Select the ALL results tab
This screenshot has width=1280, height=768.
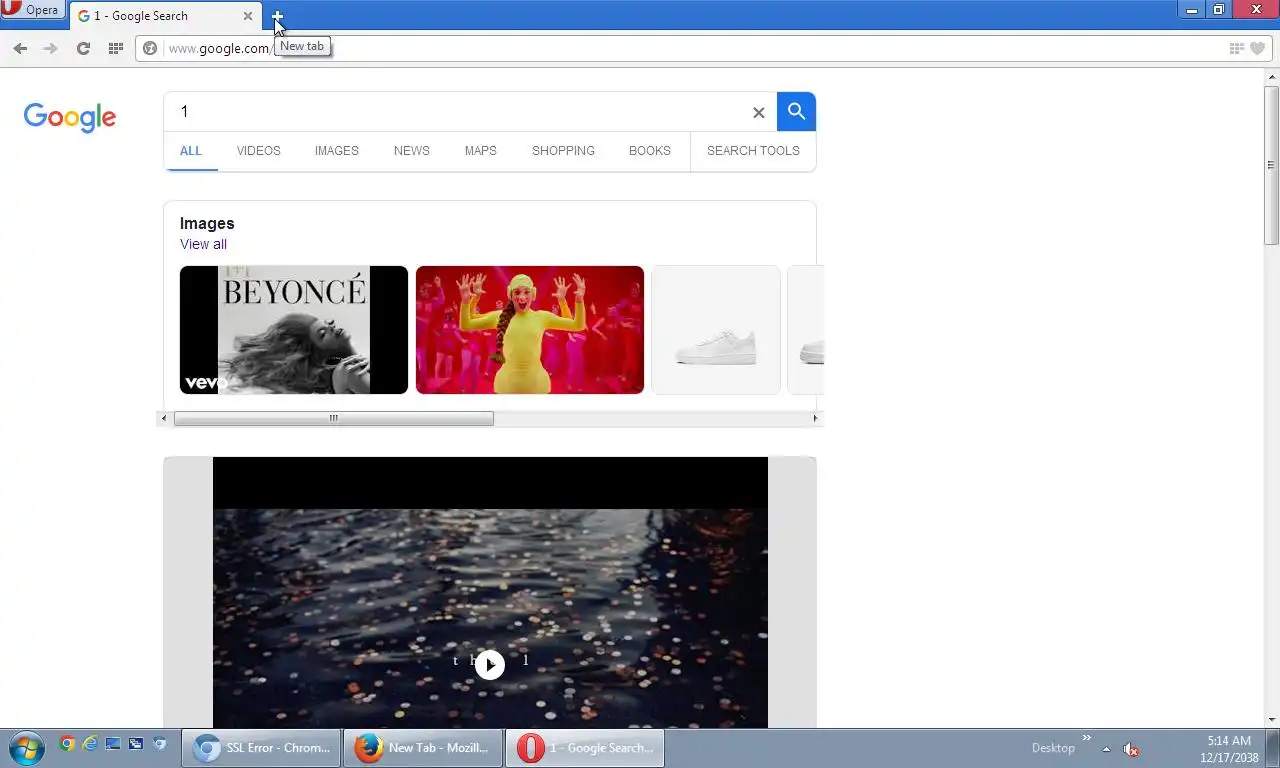tap(191, 151)
